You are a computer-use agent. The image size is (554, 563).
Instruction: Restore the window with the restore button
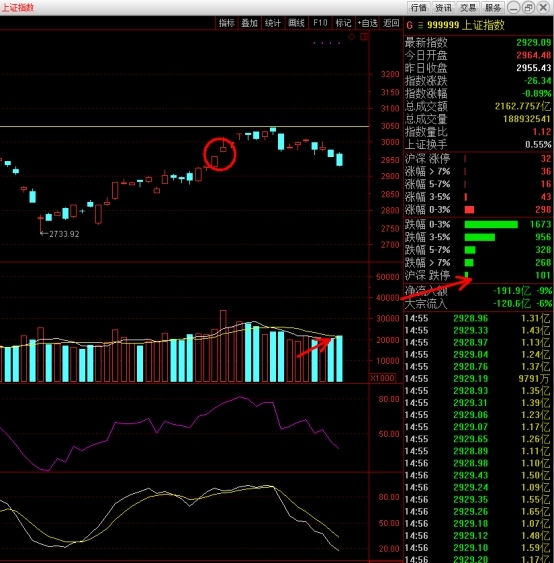pyautogui.click(x=529, y=8)
